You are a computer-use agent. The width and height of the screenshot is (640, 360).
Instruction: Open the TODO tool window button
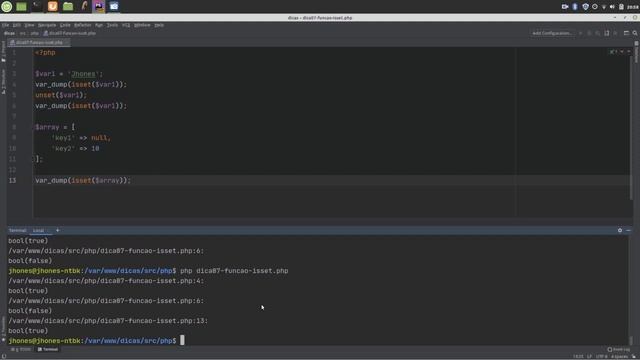21,349
